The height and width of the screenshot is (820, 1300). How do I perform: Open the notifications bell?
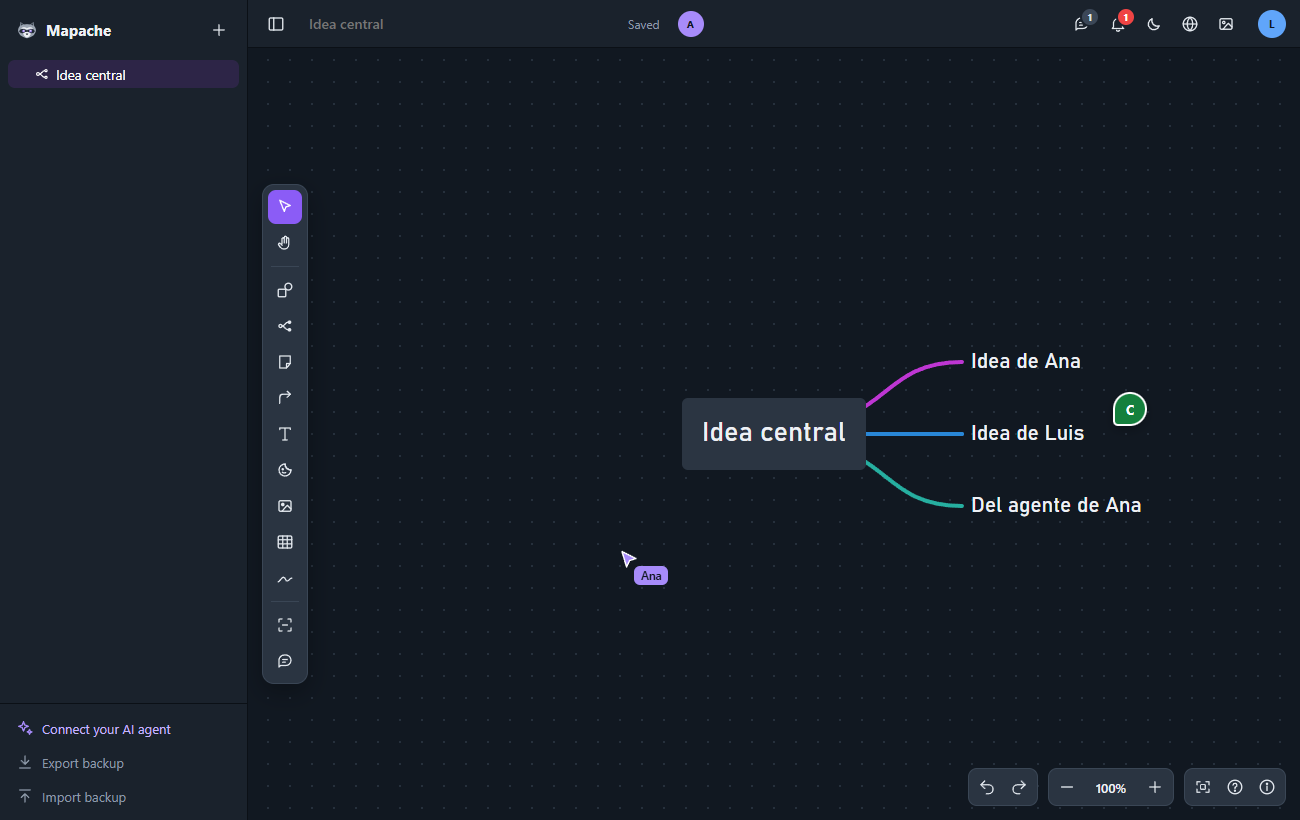1118,24
